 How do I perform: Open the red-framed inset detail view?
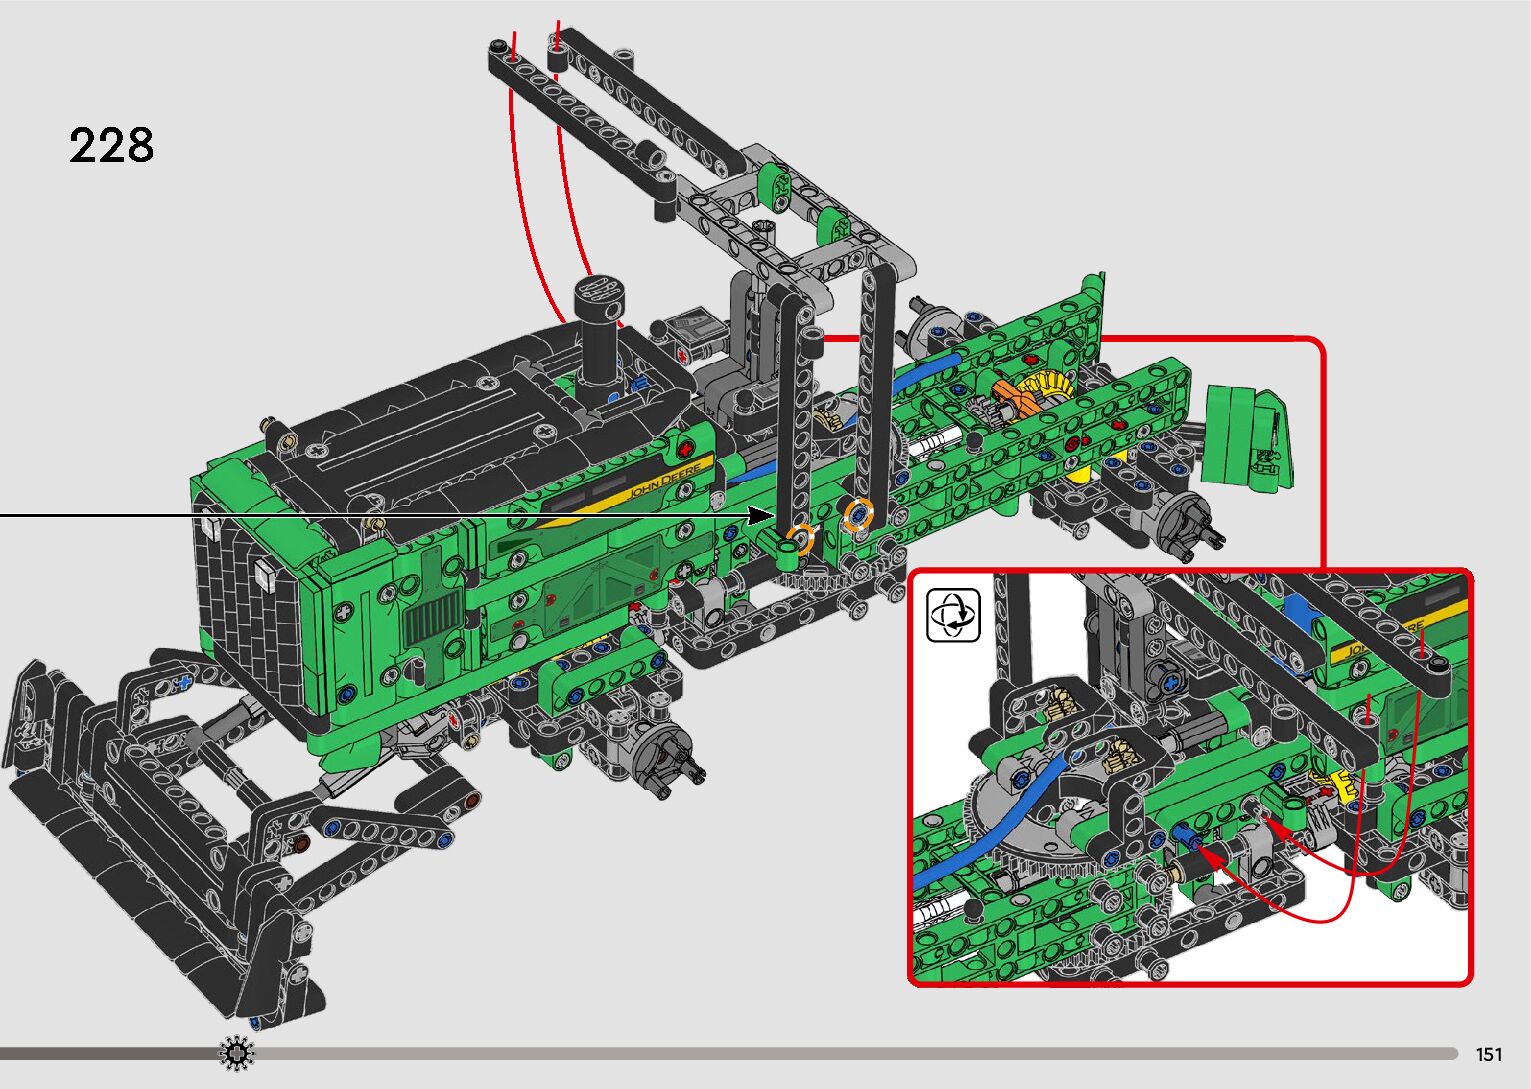pyautogui.click(x=1190, y=780)
